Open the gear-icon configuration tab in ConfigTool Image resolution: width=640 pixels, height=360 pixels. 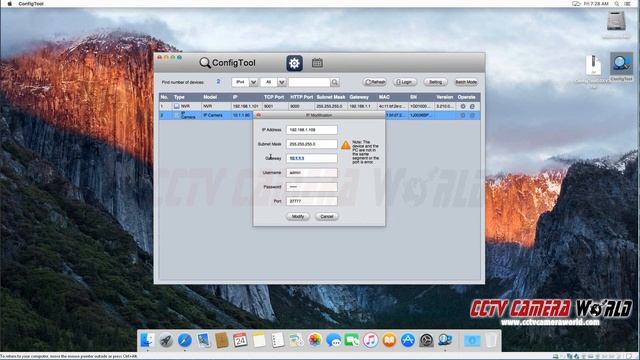(294, 63)
